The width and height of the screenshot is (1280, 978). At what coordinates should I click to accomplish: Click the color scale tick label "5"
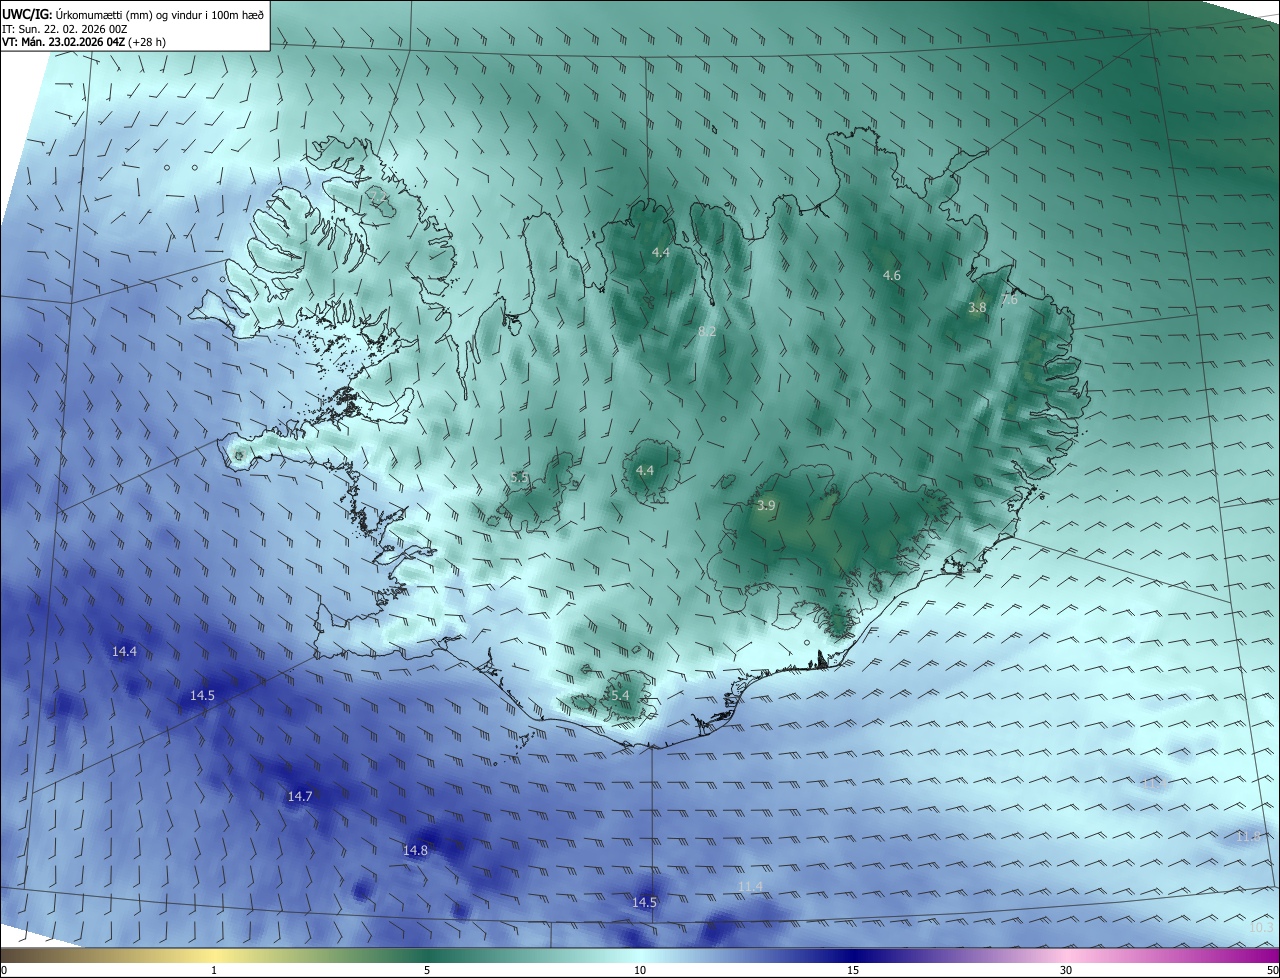[x=427, y=970]
